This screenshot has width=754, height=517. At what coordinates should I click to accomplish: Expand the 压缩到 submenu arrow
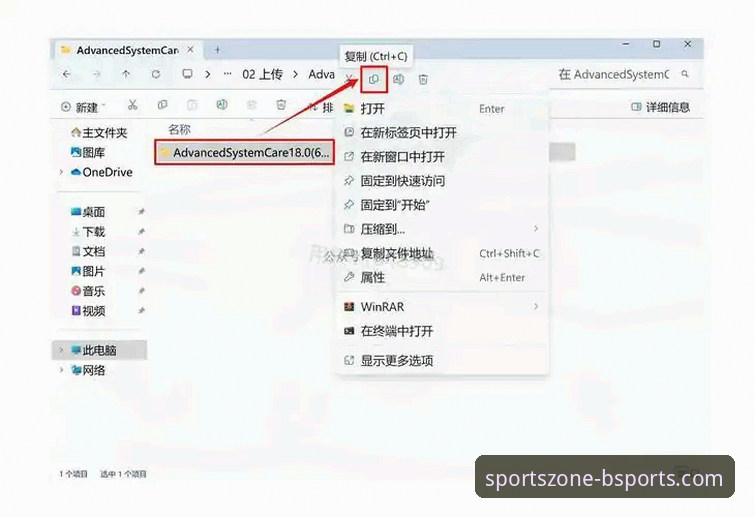(x=536, y=229)
